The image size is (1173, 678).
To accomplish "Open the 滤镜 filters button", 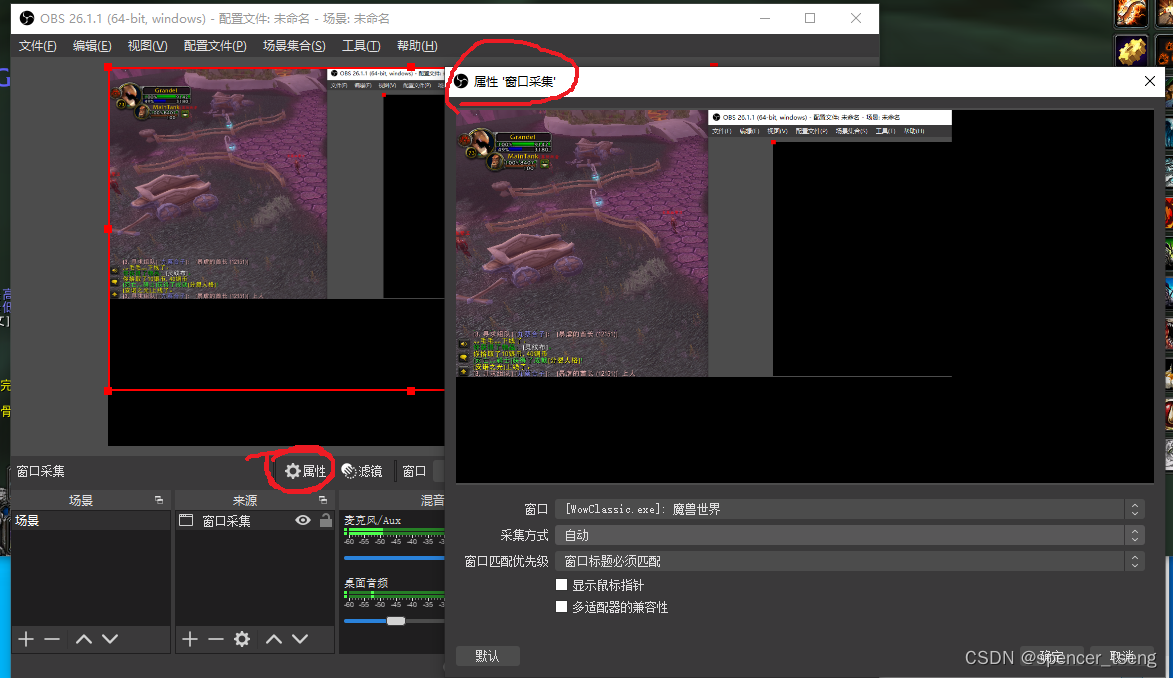I will click(362, 471).
